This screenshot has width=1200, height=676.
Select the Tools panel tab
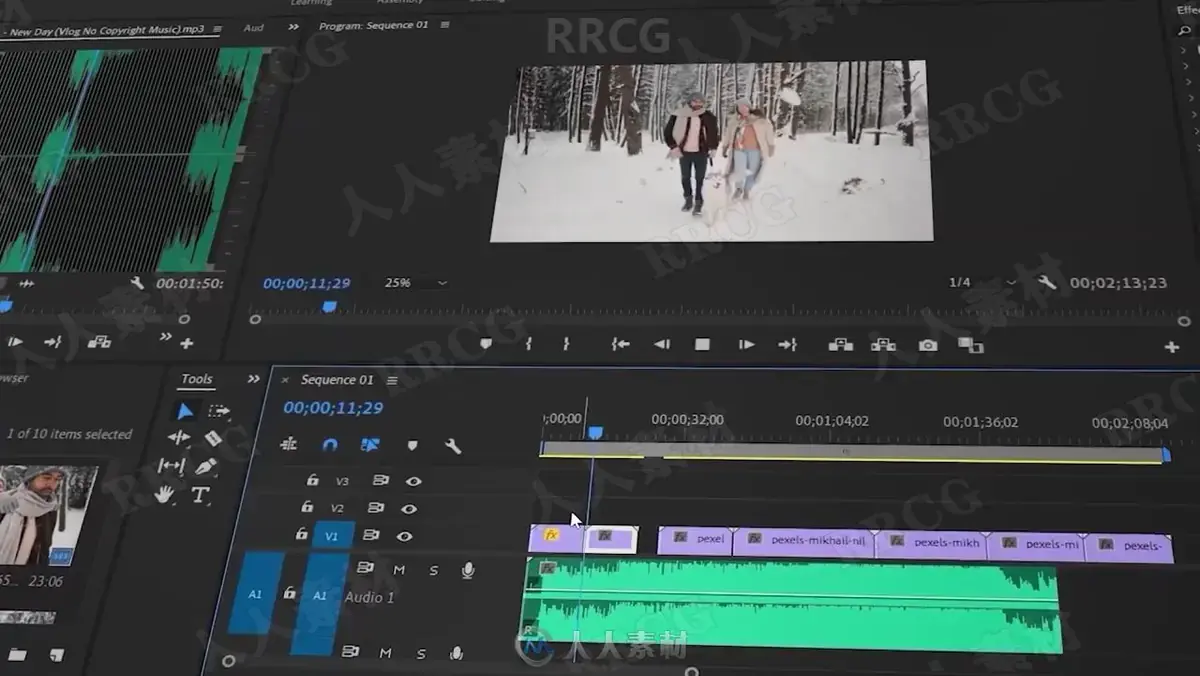click(196, 379)
